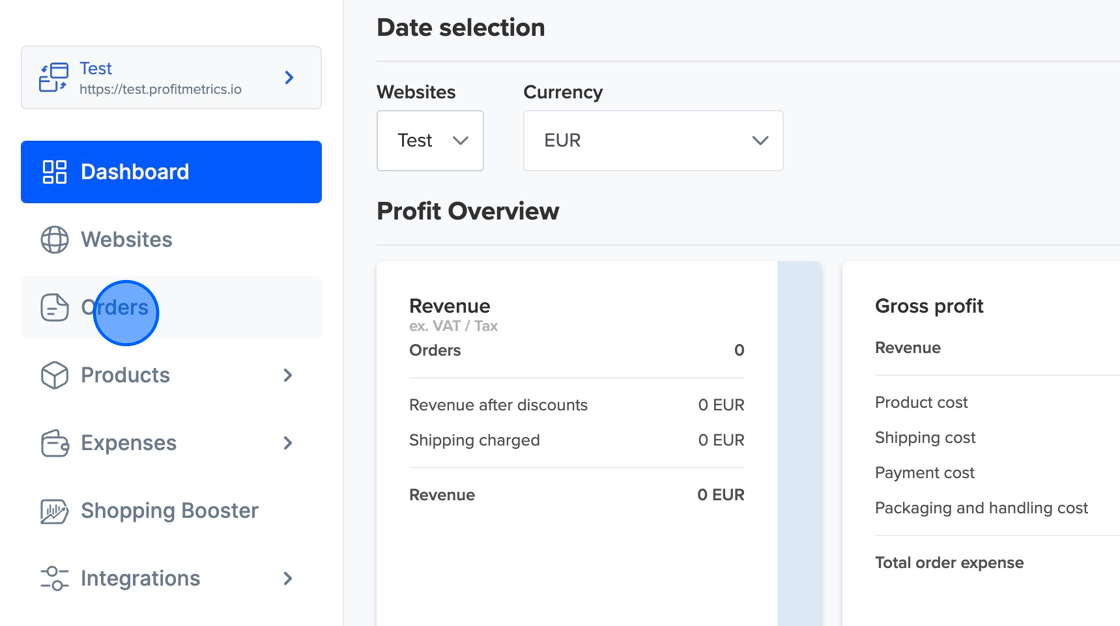The width and height of the screenshot is (1120, 626).
Task: Select the Dashboard grid icon
Action: coord(55,171)
